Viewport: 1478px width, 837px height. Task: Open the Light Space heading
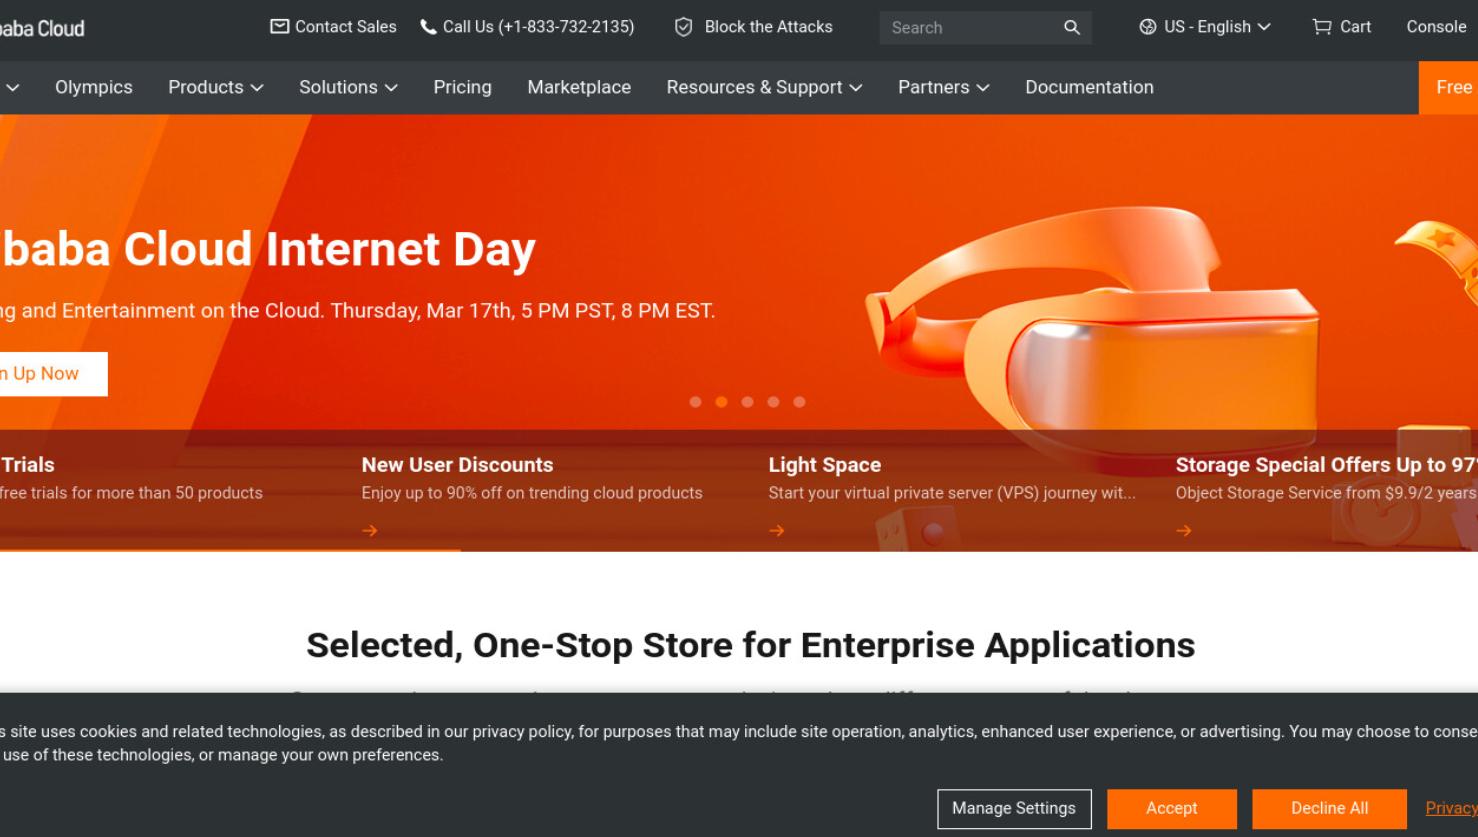pos(824,465)
